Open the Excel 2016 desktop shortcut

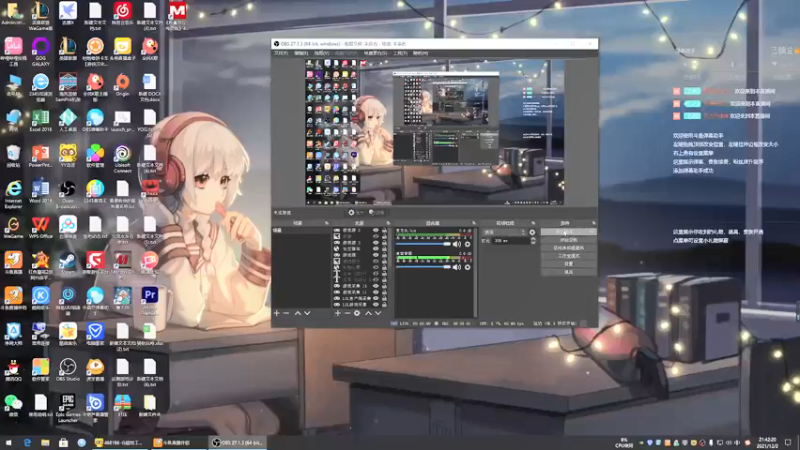[x=41, y=121]
